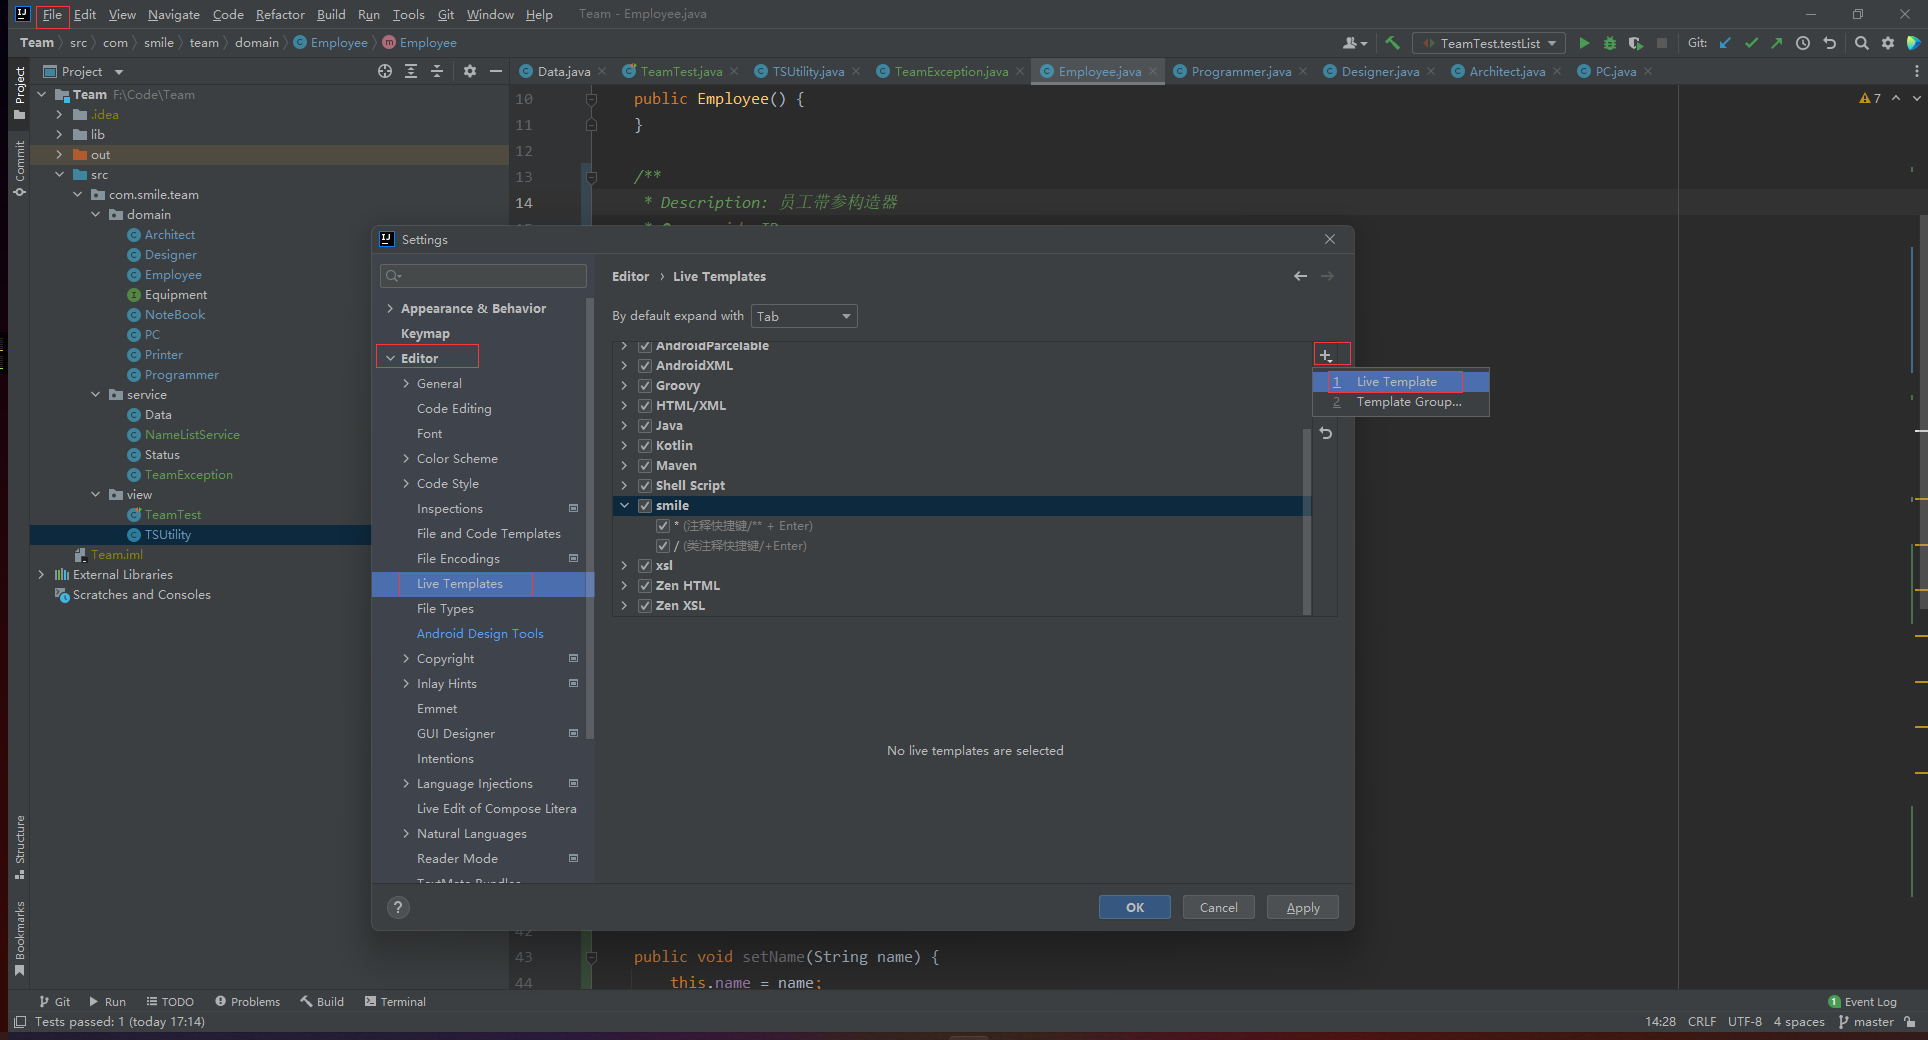Click the rollback undo icon in toolbar
The height and width of the screenshot is (1040, 1928).
[1830, 43]
